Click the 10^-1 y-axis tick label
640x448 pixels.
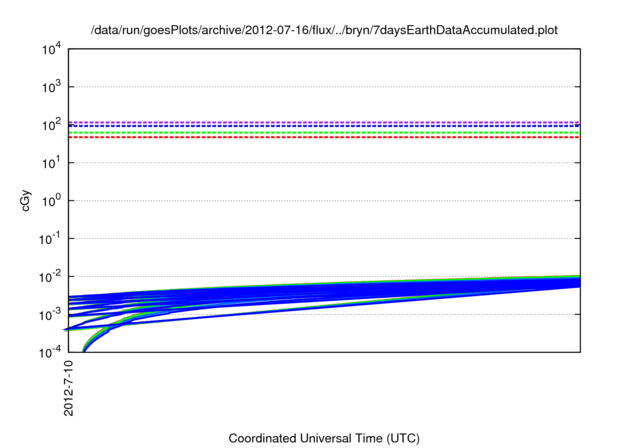[49, 239]
